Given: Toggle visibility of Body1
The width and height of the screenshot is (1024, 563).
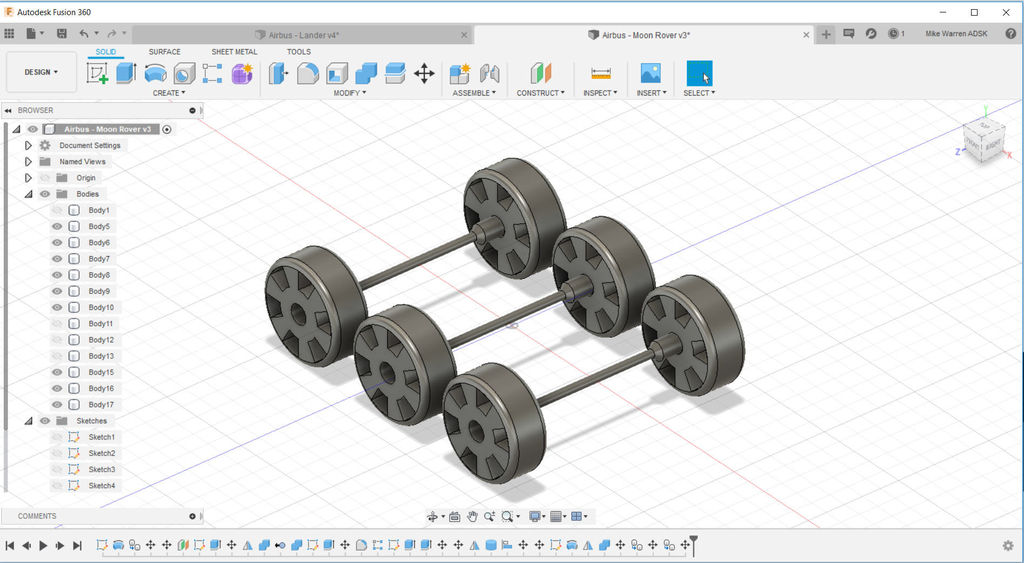Looking at the screenshot, I should (57, 210).
